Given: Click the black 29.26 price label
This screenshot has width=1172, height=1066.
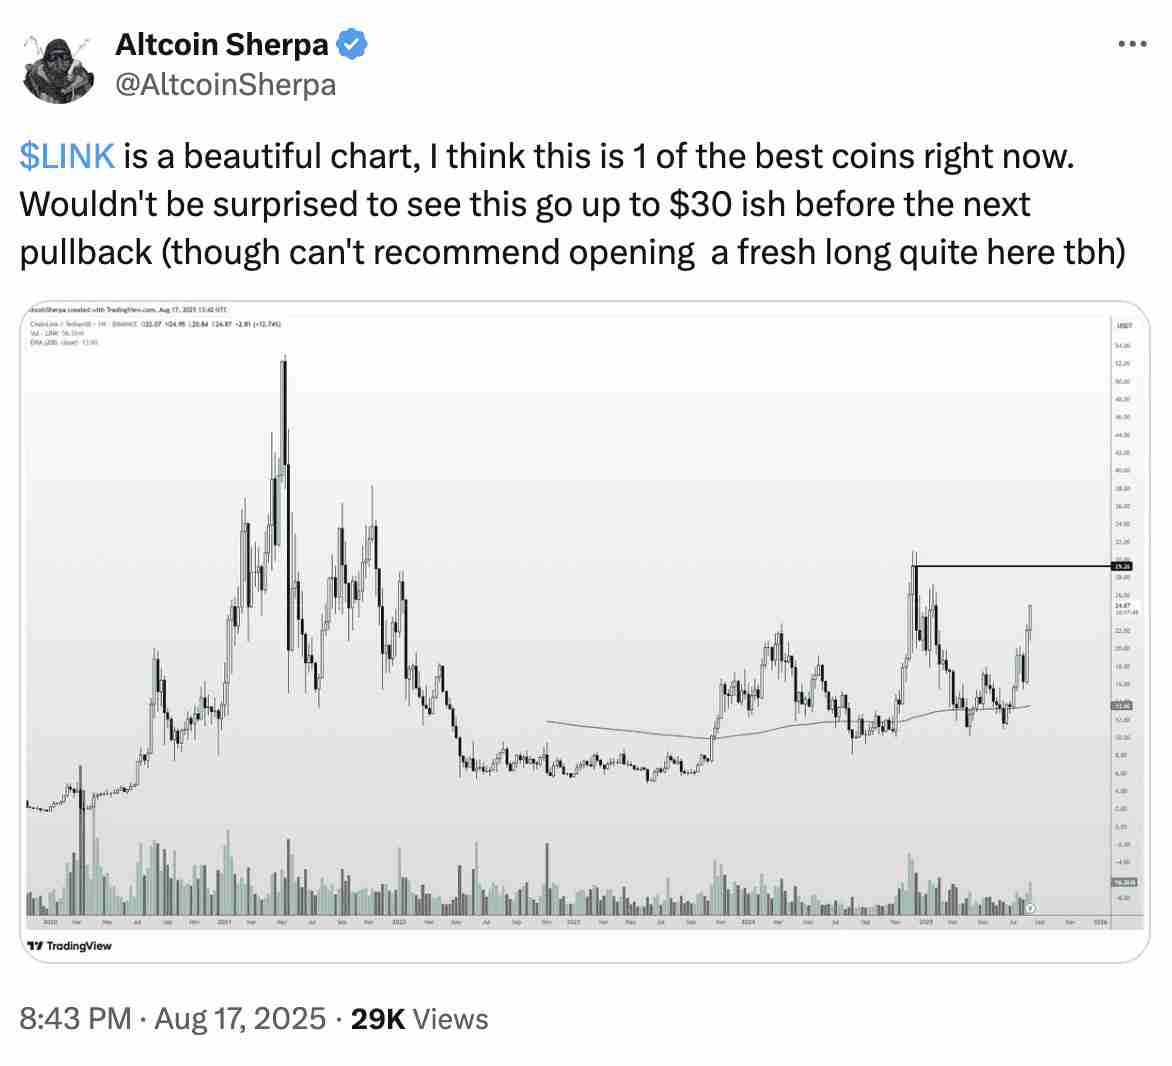Looking at the screenshot, I should [x=1122, y=567].
